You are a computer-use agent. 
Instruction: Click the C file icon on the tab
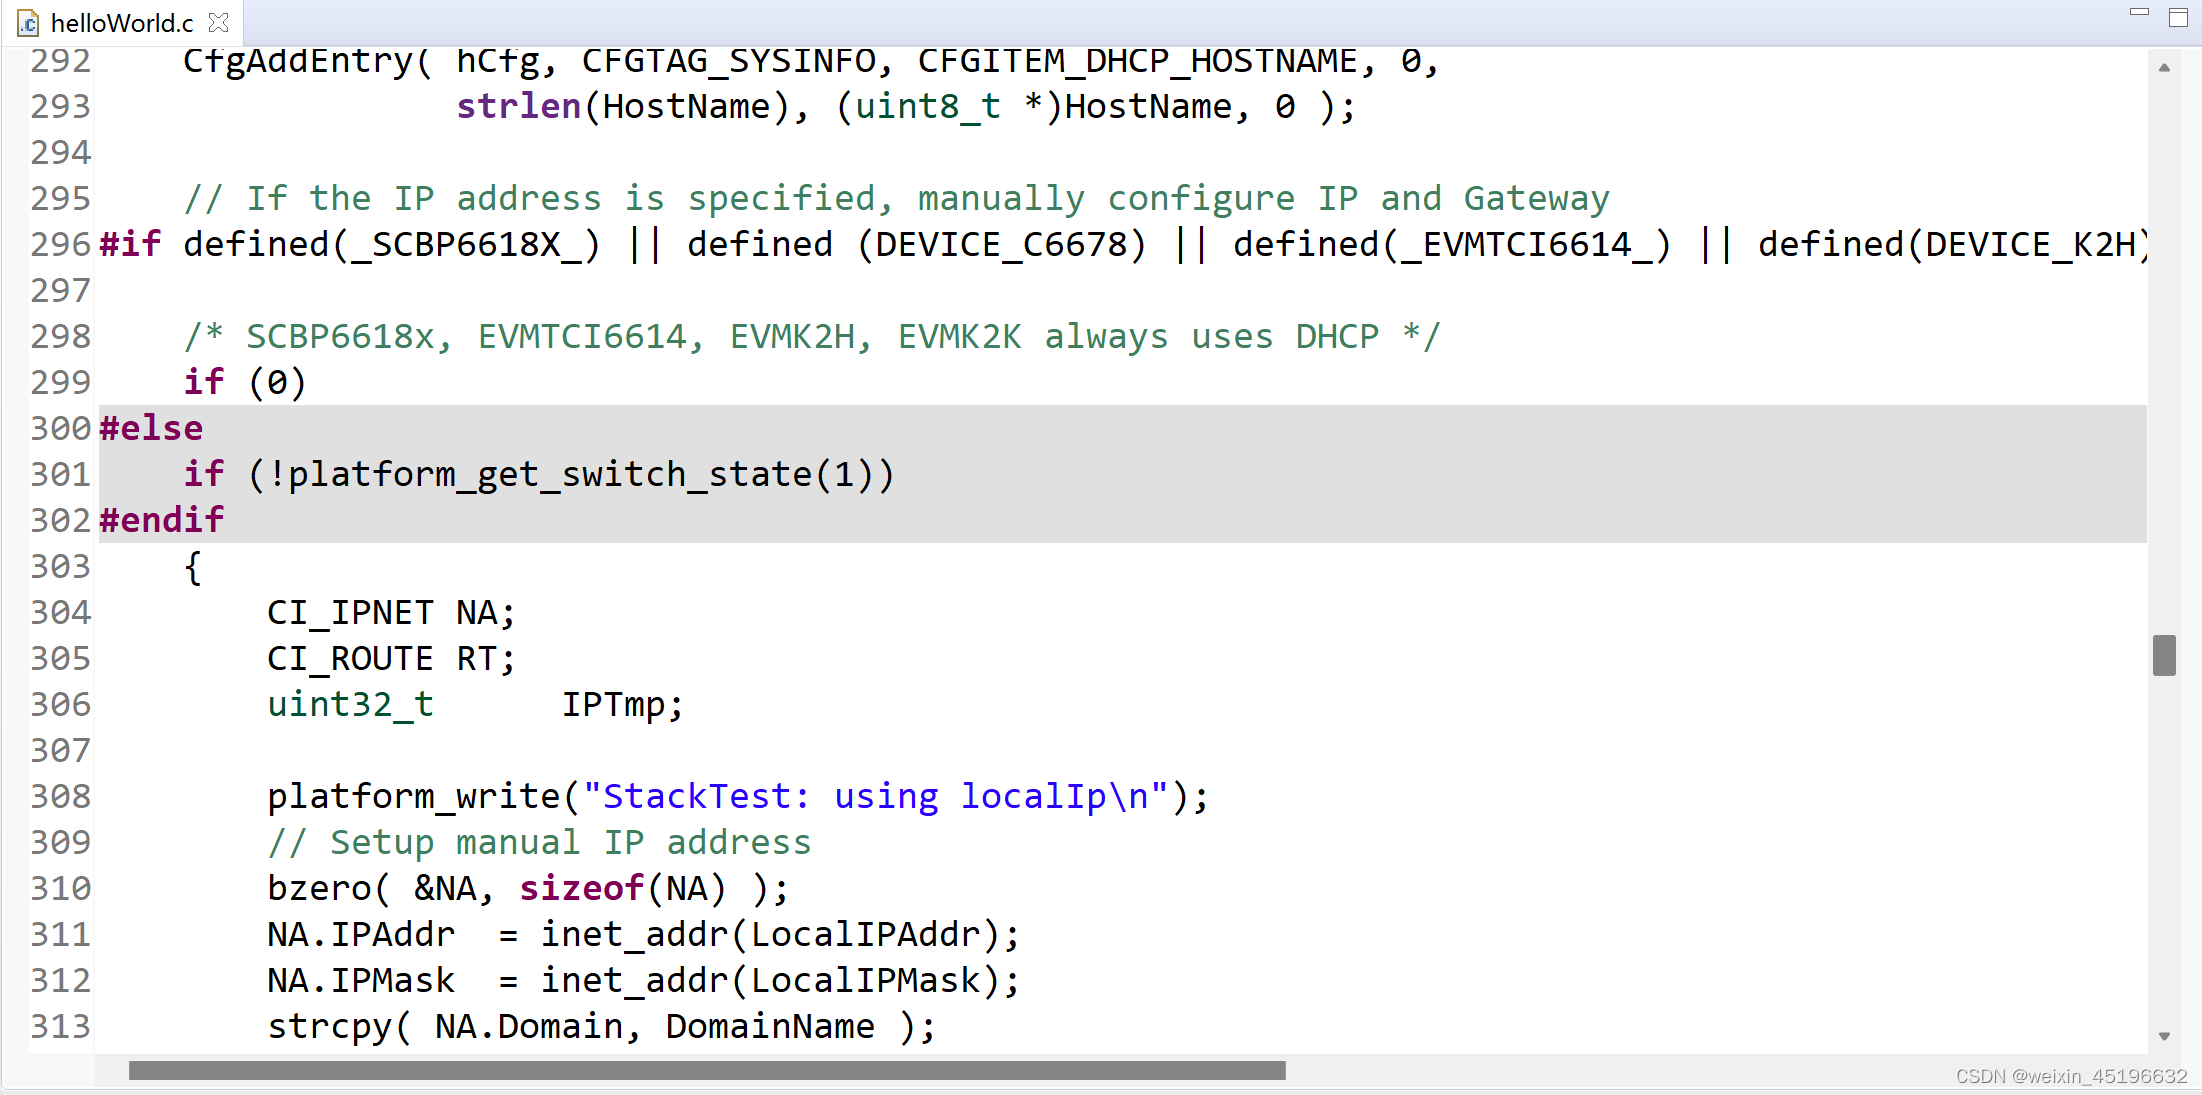point(28,22)
